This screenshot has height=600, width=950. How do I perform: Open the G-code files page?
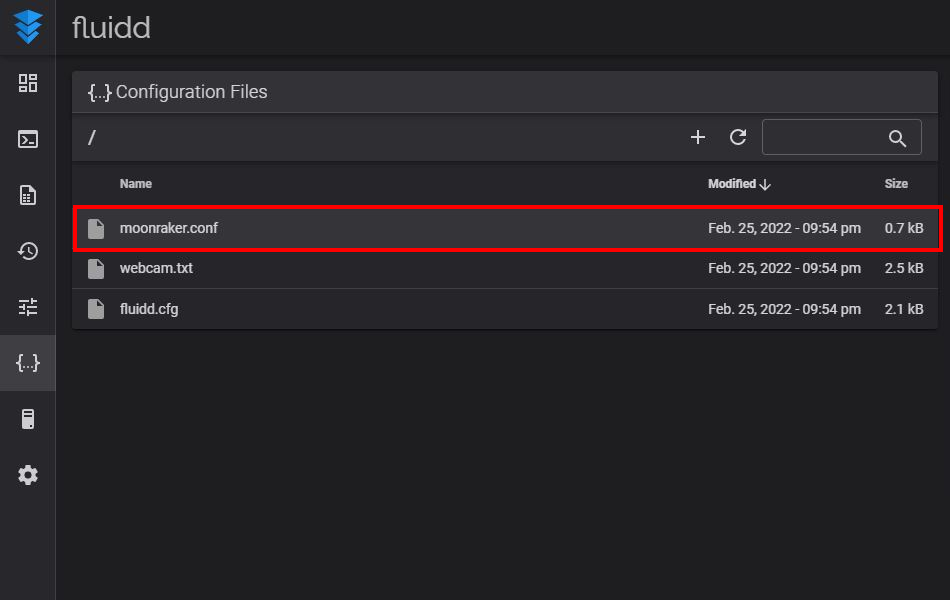[x=28, y=195]
